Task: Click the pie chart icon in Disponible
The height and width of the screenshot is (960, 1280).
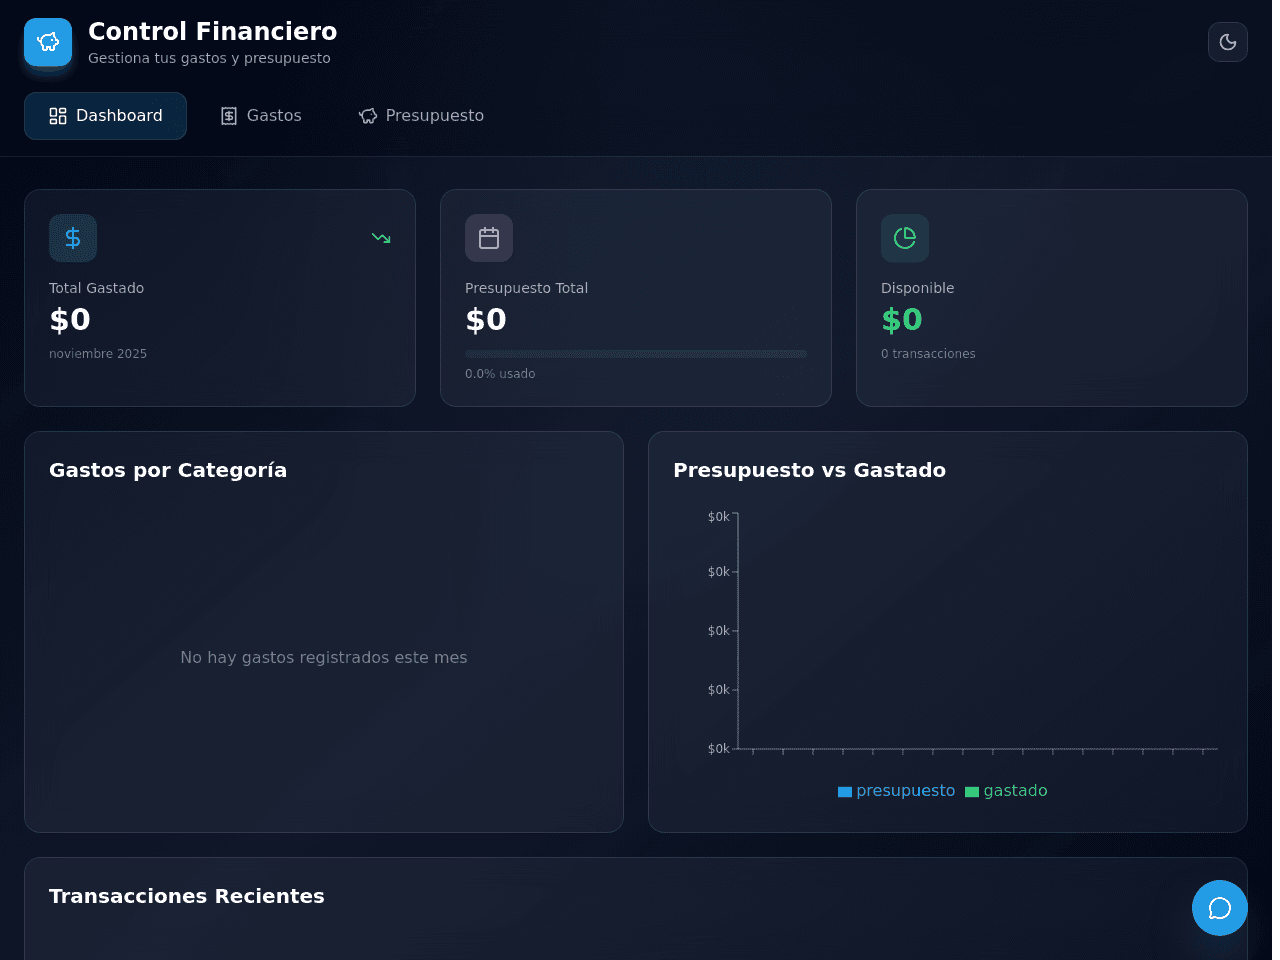Action: [905, 238]
